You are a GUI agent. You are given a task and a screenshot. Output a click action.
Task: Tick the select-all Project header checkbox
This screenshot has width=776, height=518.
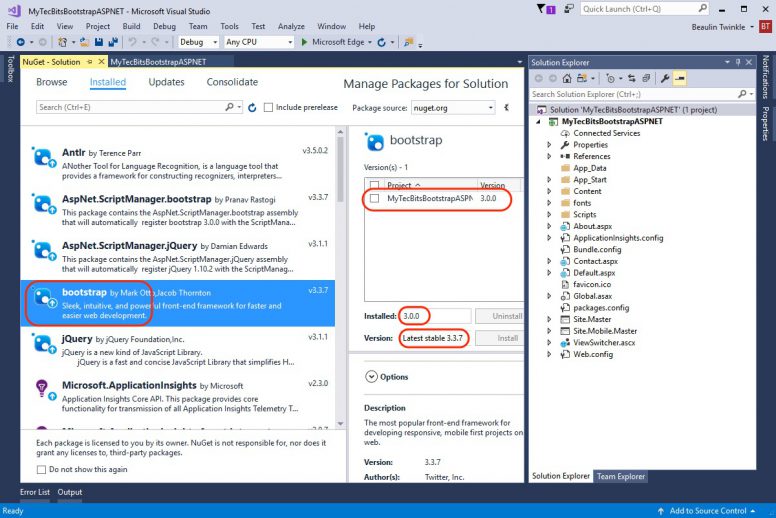pyautogui.click(x=375, y=185)
